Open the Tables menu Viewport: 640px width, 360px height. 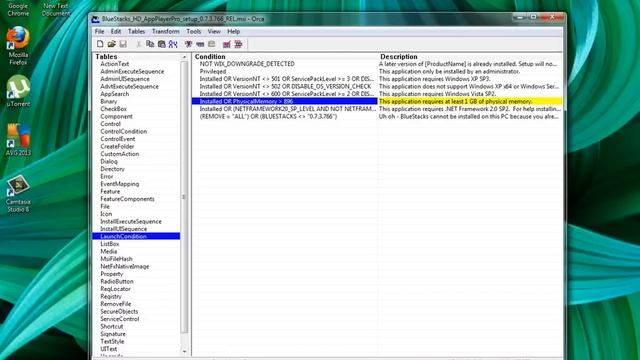coord(136,31)
